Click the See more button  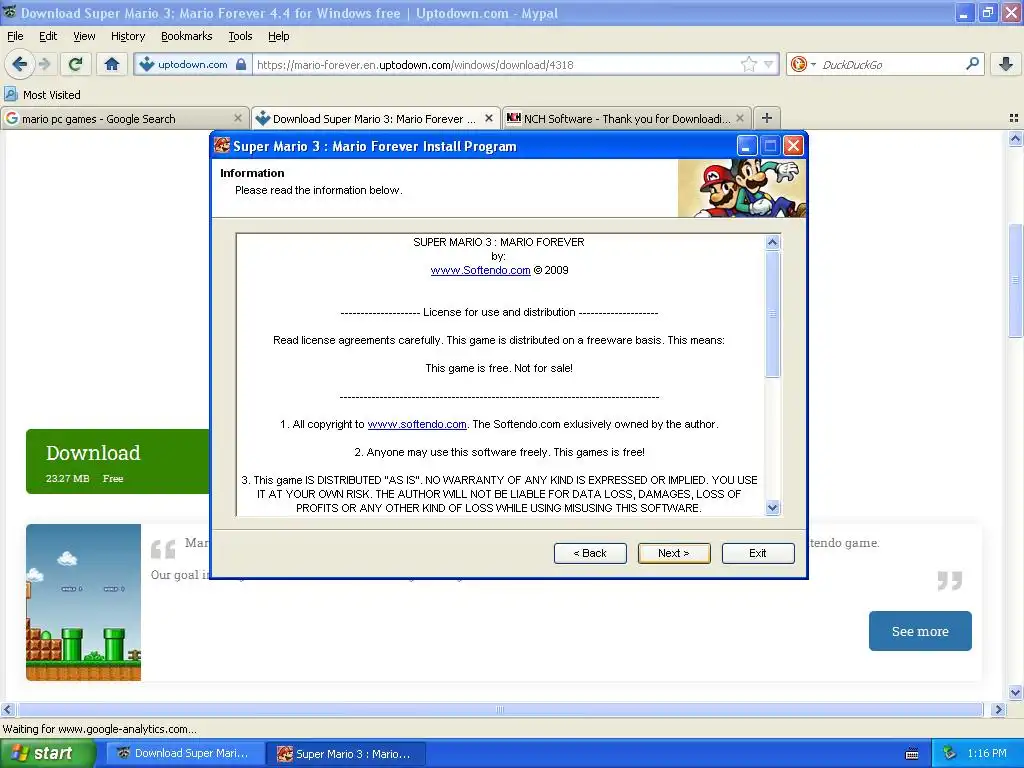click(x=920, y=631)
